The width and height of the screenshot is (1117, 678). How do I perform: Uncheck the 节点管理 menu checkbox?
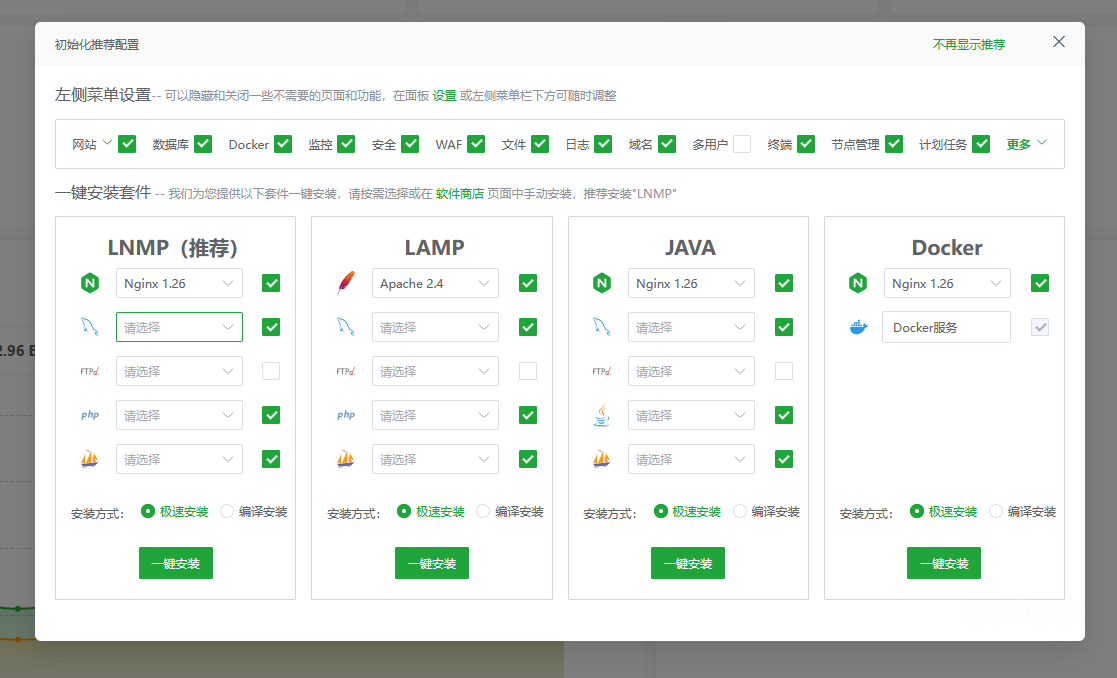[894, 144]
